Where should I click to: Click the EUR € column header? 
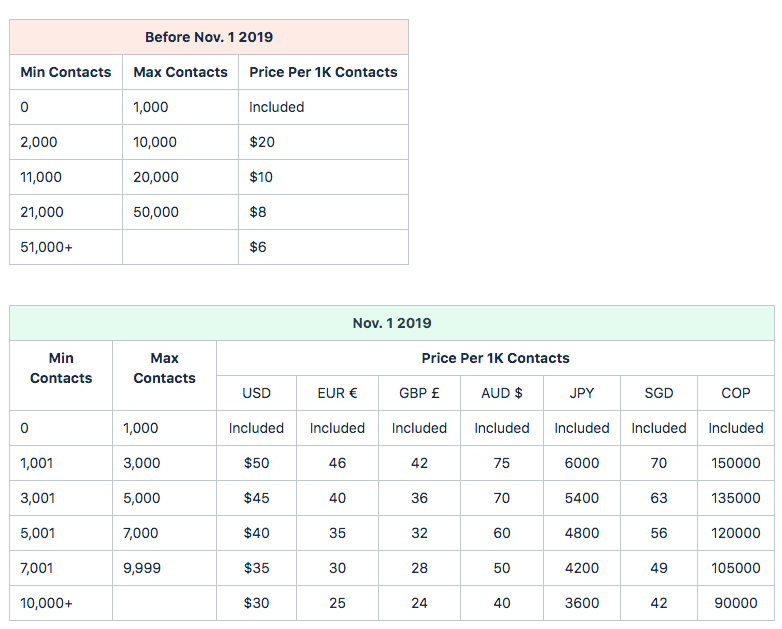tap(337, 393)
